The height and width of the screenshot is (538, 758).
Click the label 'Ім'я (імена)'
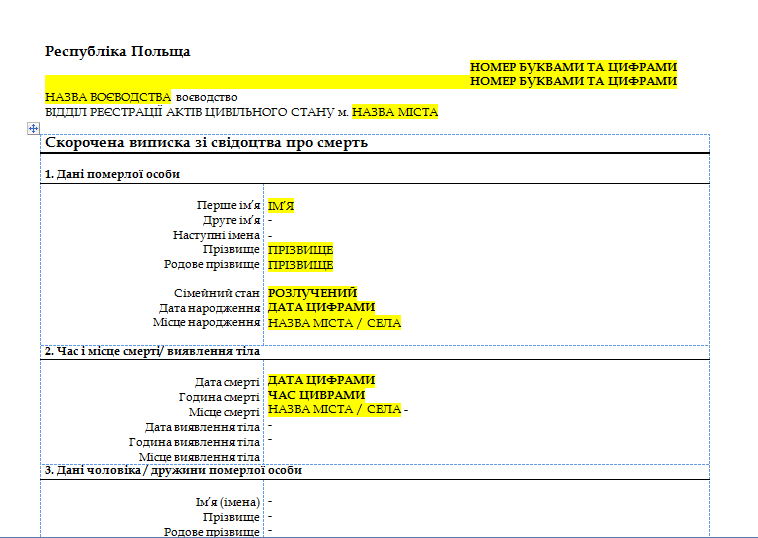(x=228, y=502)
